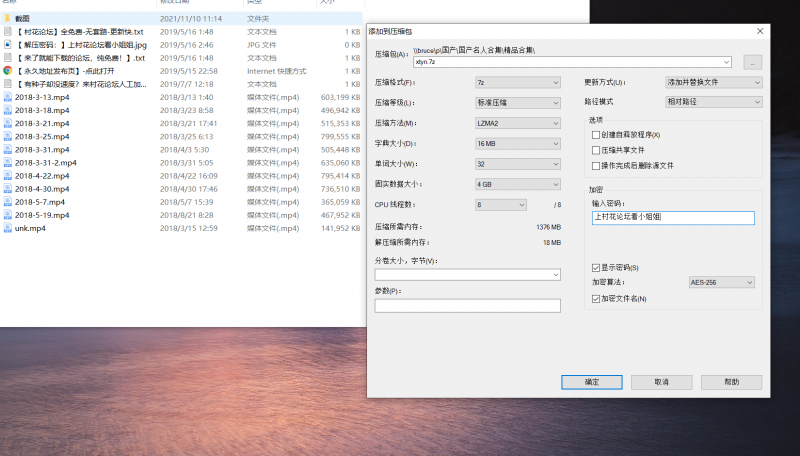Select the Chrome shortcut icon in file list
The height and width of the screenshot is (456, 800).
tap(7, 71)
